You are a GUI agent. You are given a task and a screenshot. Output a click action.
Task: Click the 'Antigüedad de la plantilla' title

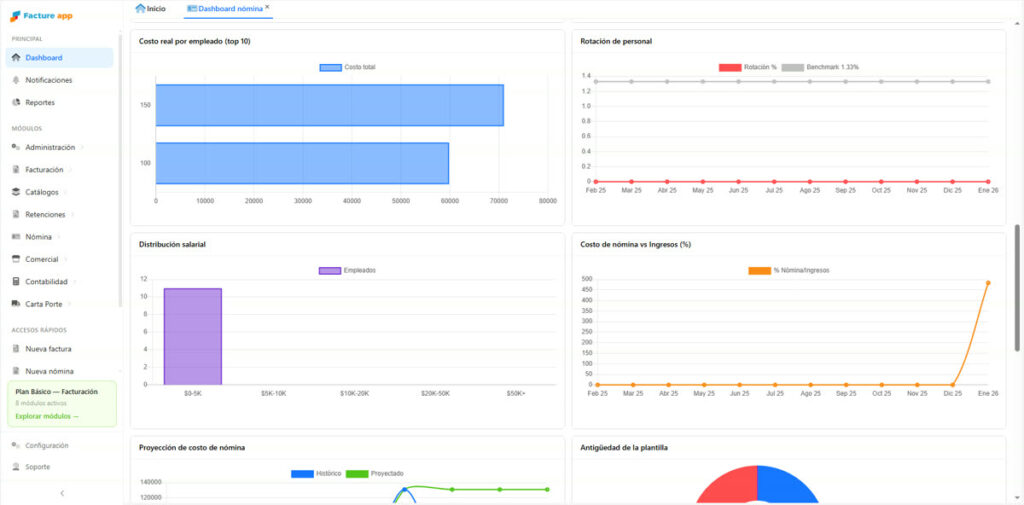[624, 448]
